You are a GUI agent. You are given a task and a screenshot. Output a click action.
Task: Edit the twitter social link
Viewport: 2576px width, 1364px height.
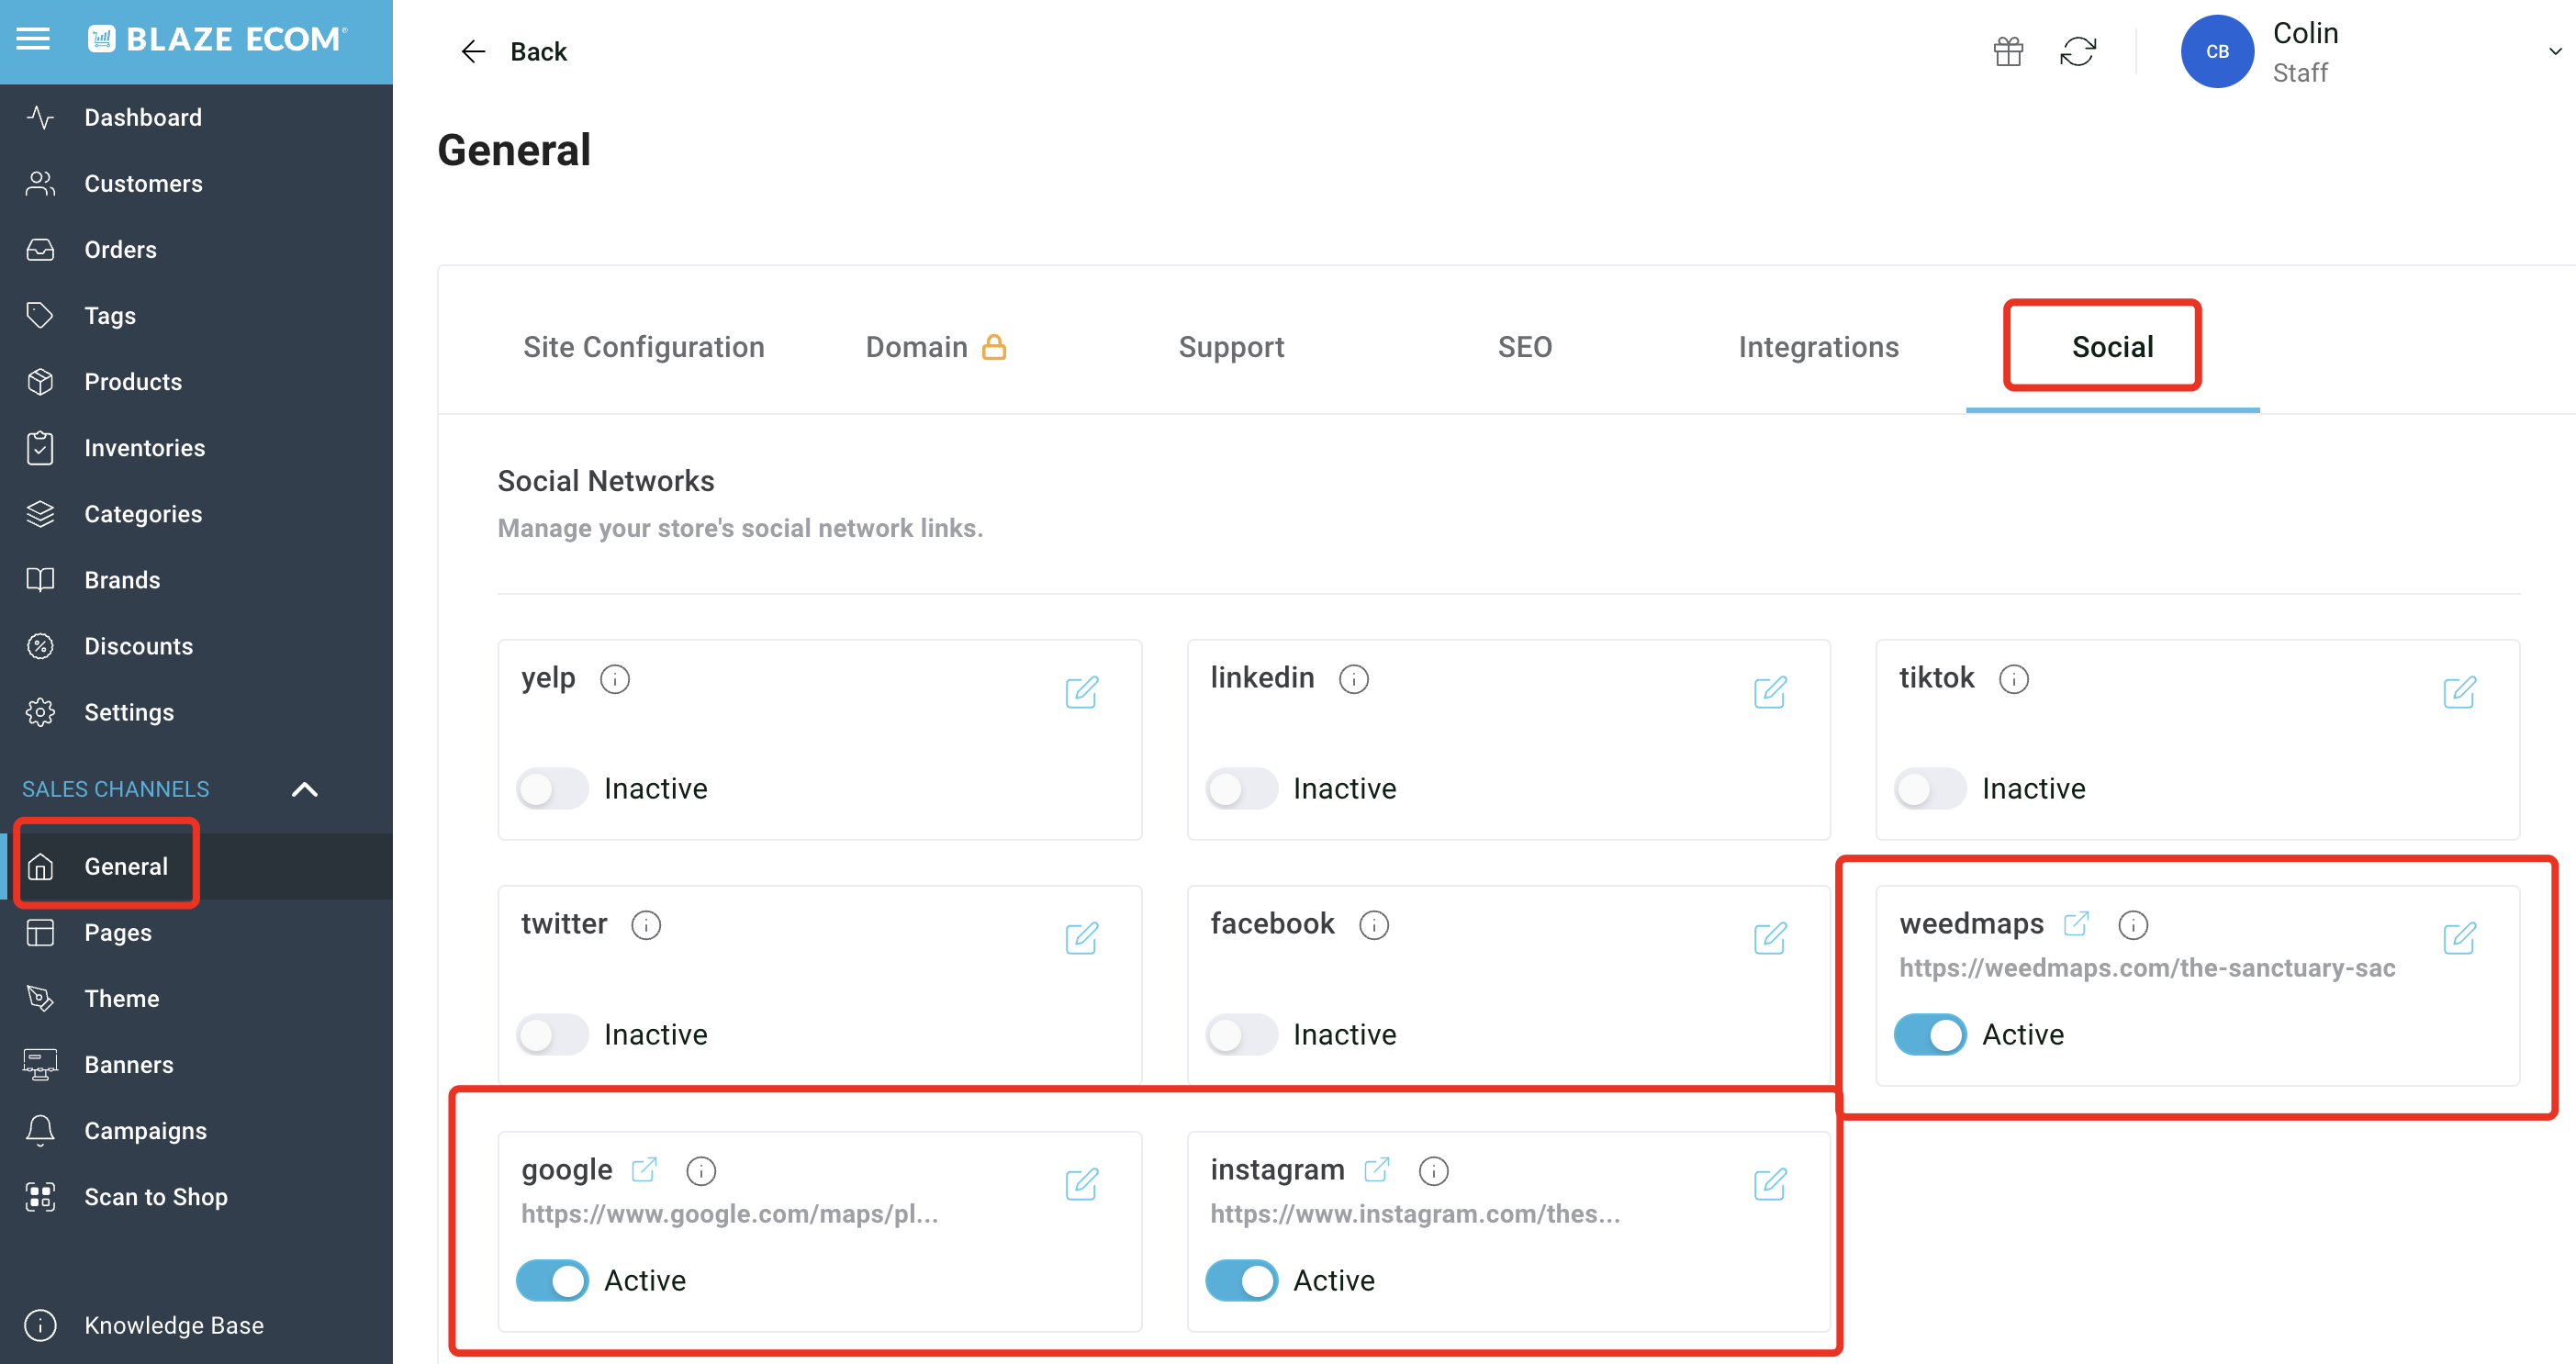click(x=1081, y=938)
